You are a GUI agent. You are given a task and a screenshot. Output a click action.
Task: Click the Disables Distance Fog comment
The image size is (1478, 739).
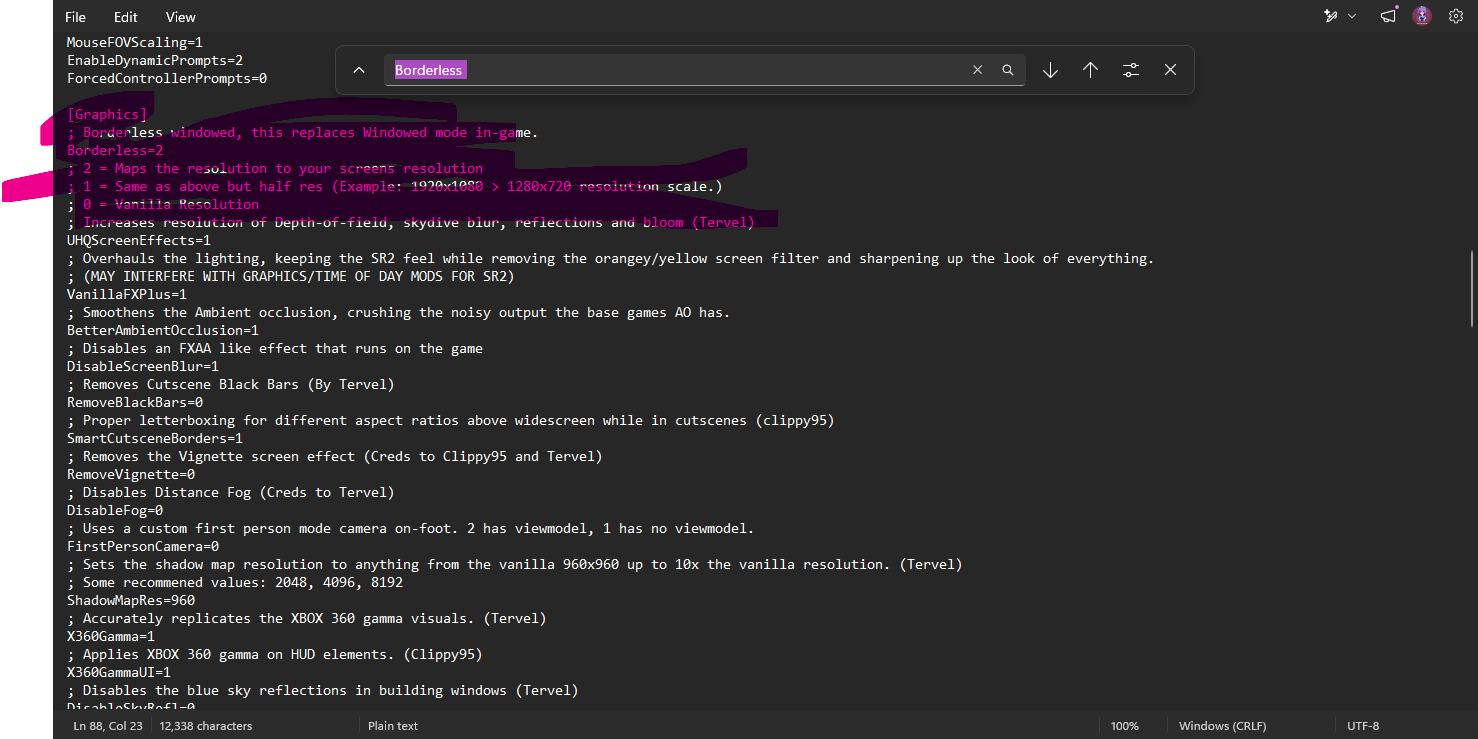231,492
